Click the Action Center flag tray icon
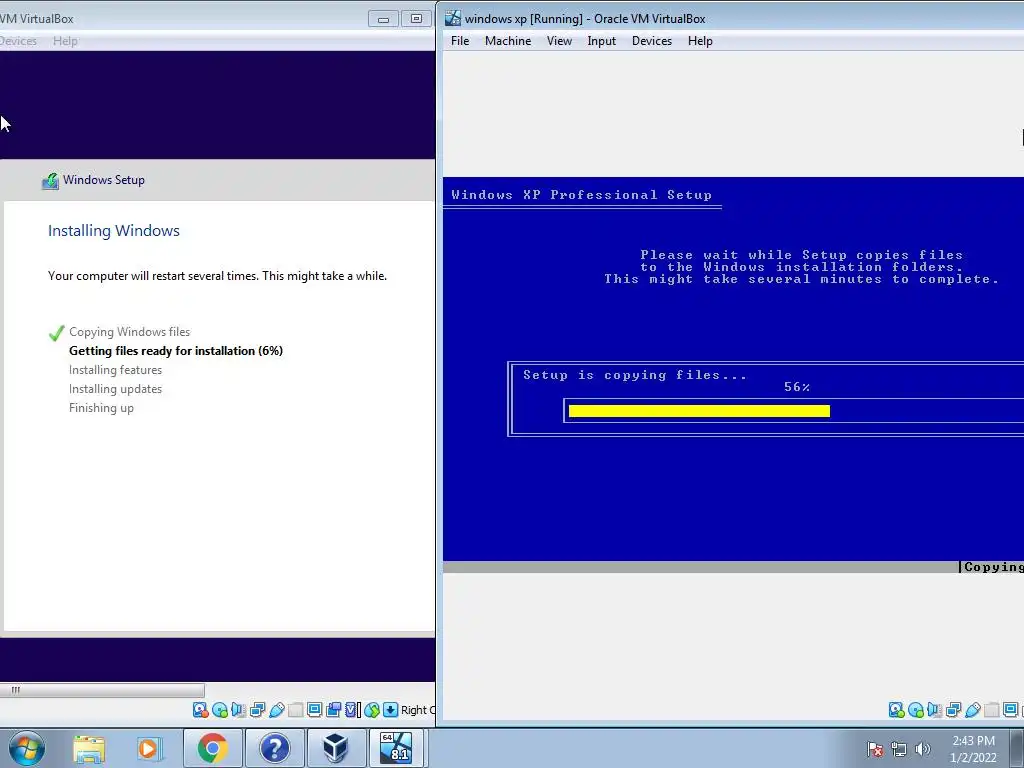Image resolution: width=1024 pixels, height=768 pixels. coord(874,749)
